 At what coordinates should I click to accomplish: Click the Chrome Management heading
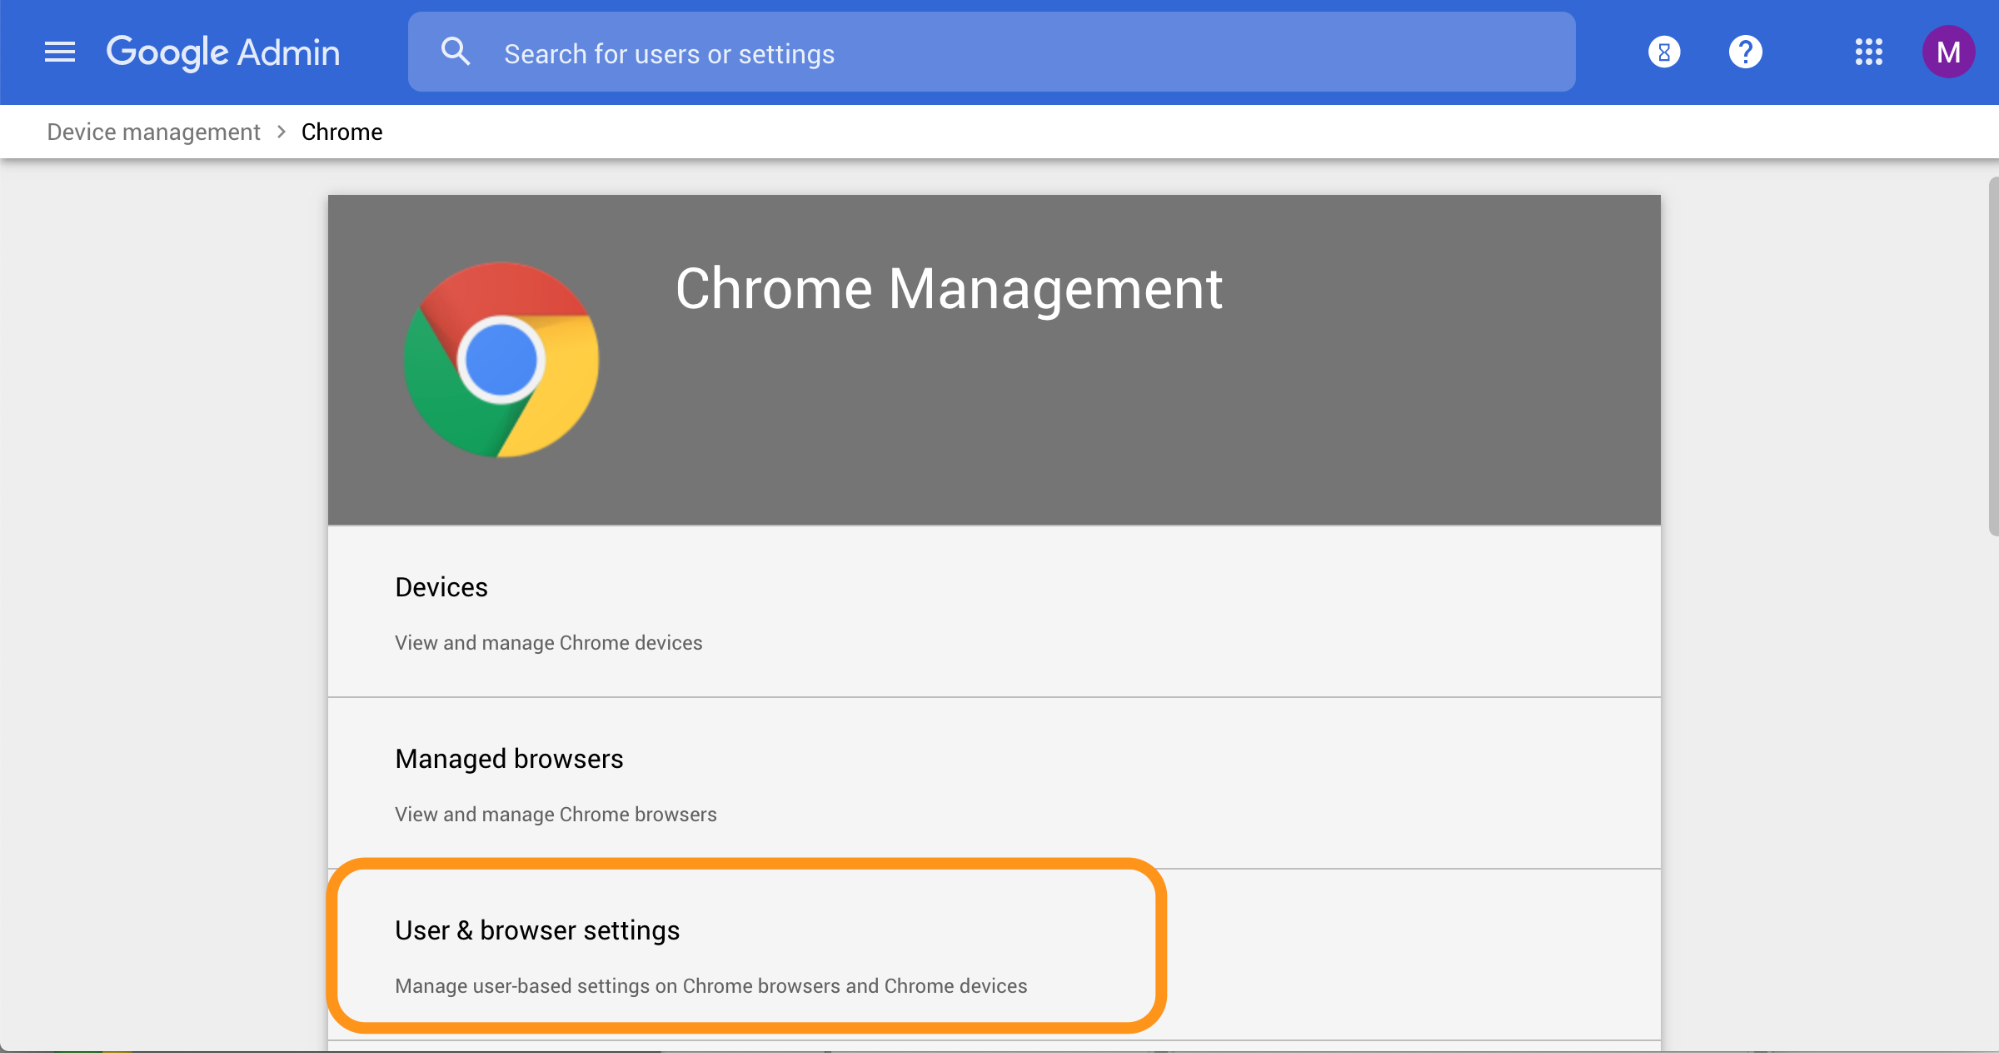point(948,290)
